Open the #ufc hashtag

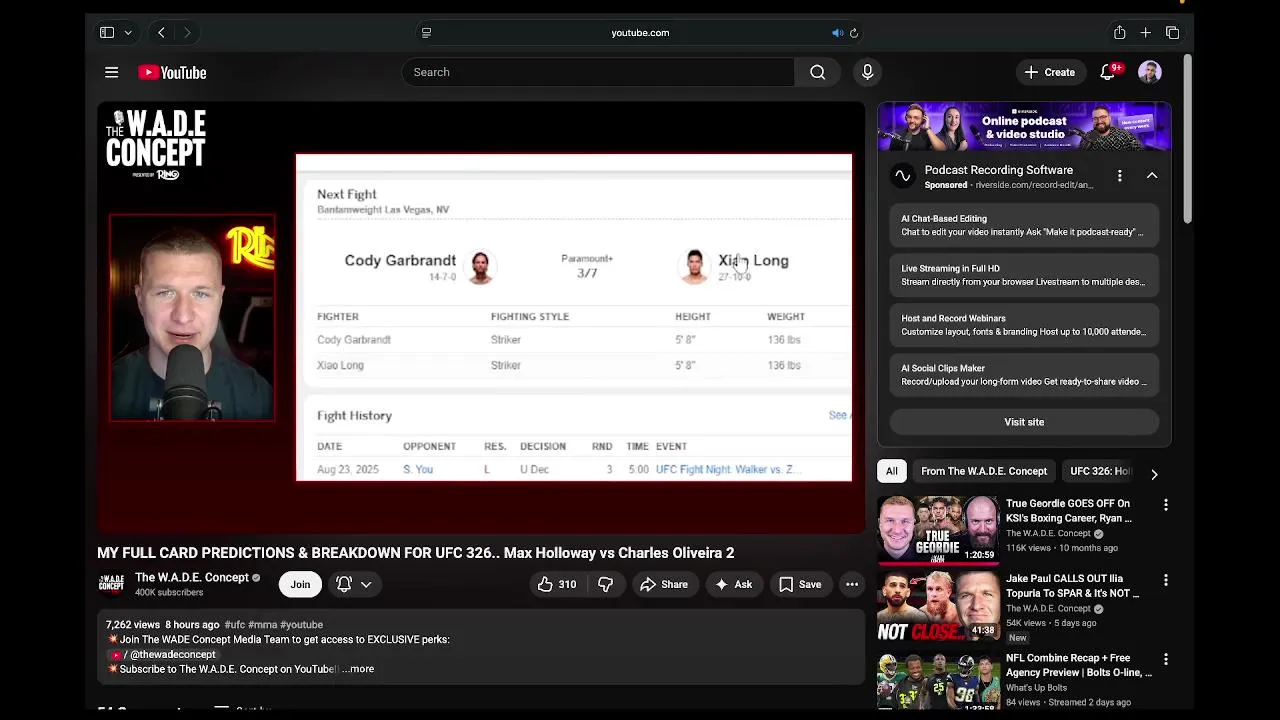click(x=235, y=624)
